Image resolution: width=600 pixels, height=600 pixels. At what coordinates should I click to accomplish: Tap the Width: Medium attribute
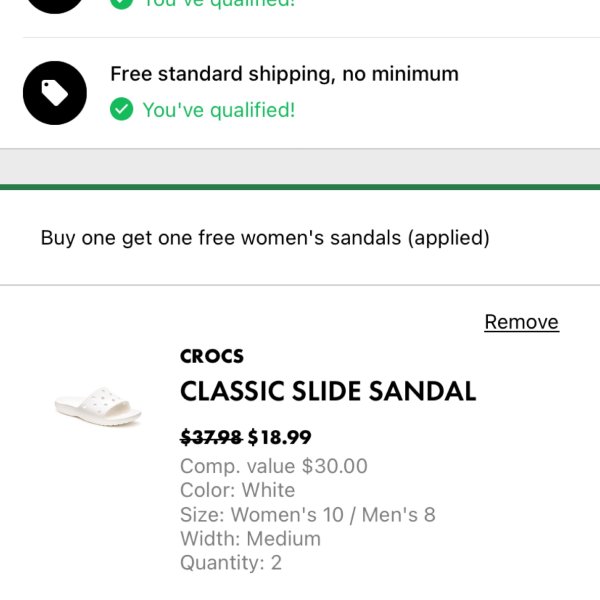point(250,538)
